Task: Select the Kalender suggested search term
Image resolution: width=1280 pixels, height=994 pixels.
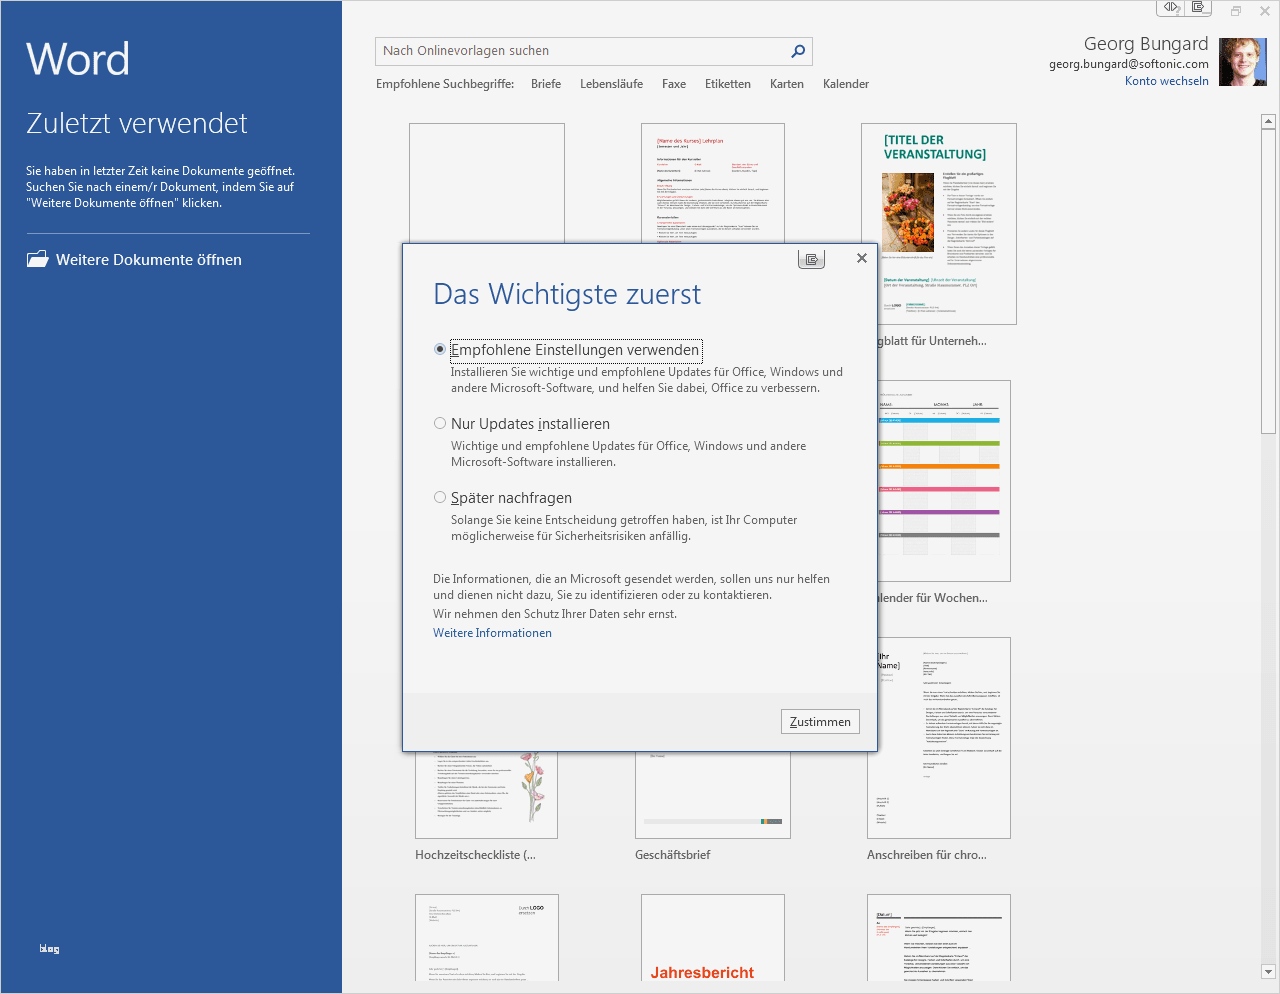Action: [846, 84]
